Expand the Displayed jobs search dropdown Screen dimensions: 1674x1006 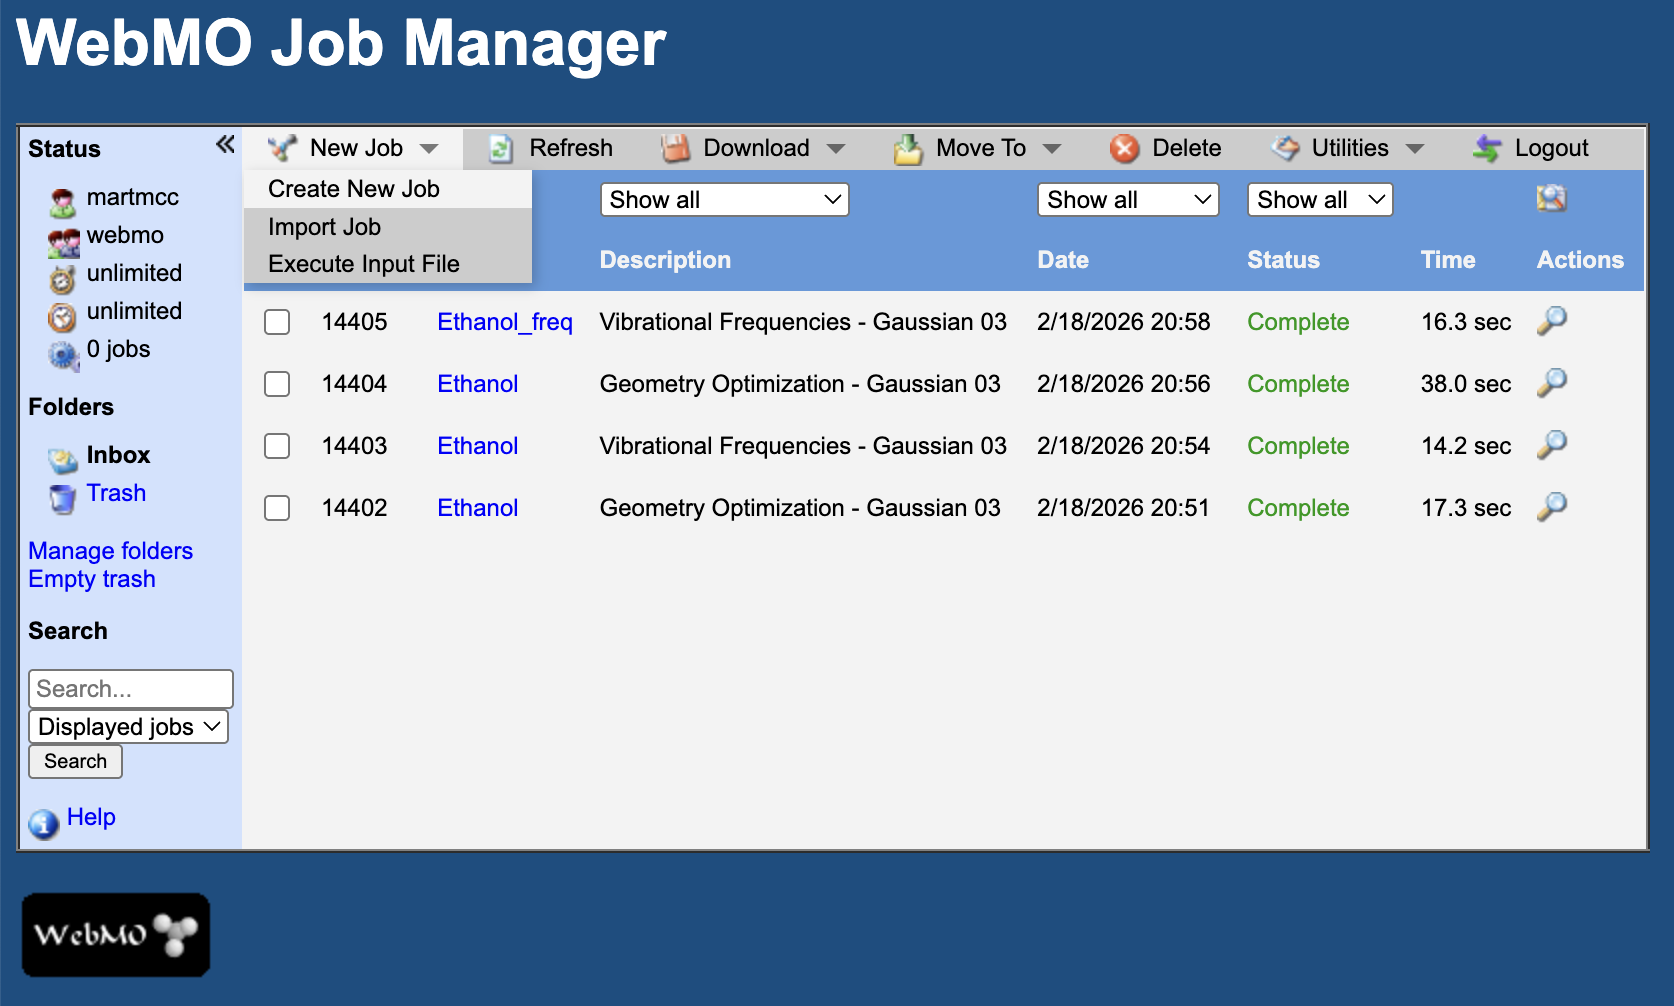127,727
